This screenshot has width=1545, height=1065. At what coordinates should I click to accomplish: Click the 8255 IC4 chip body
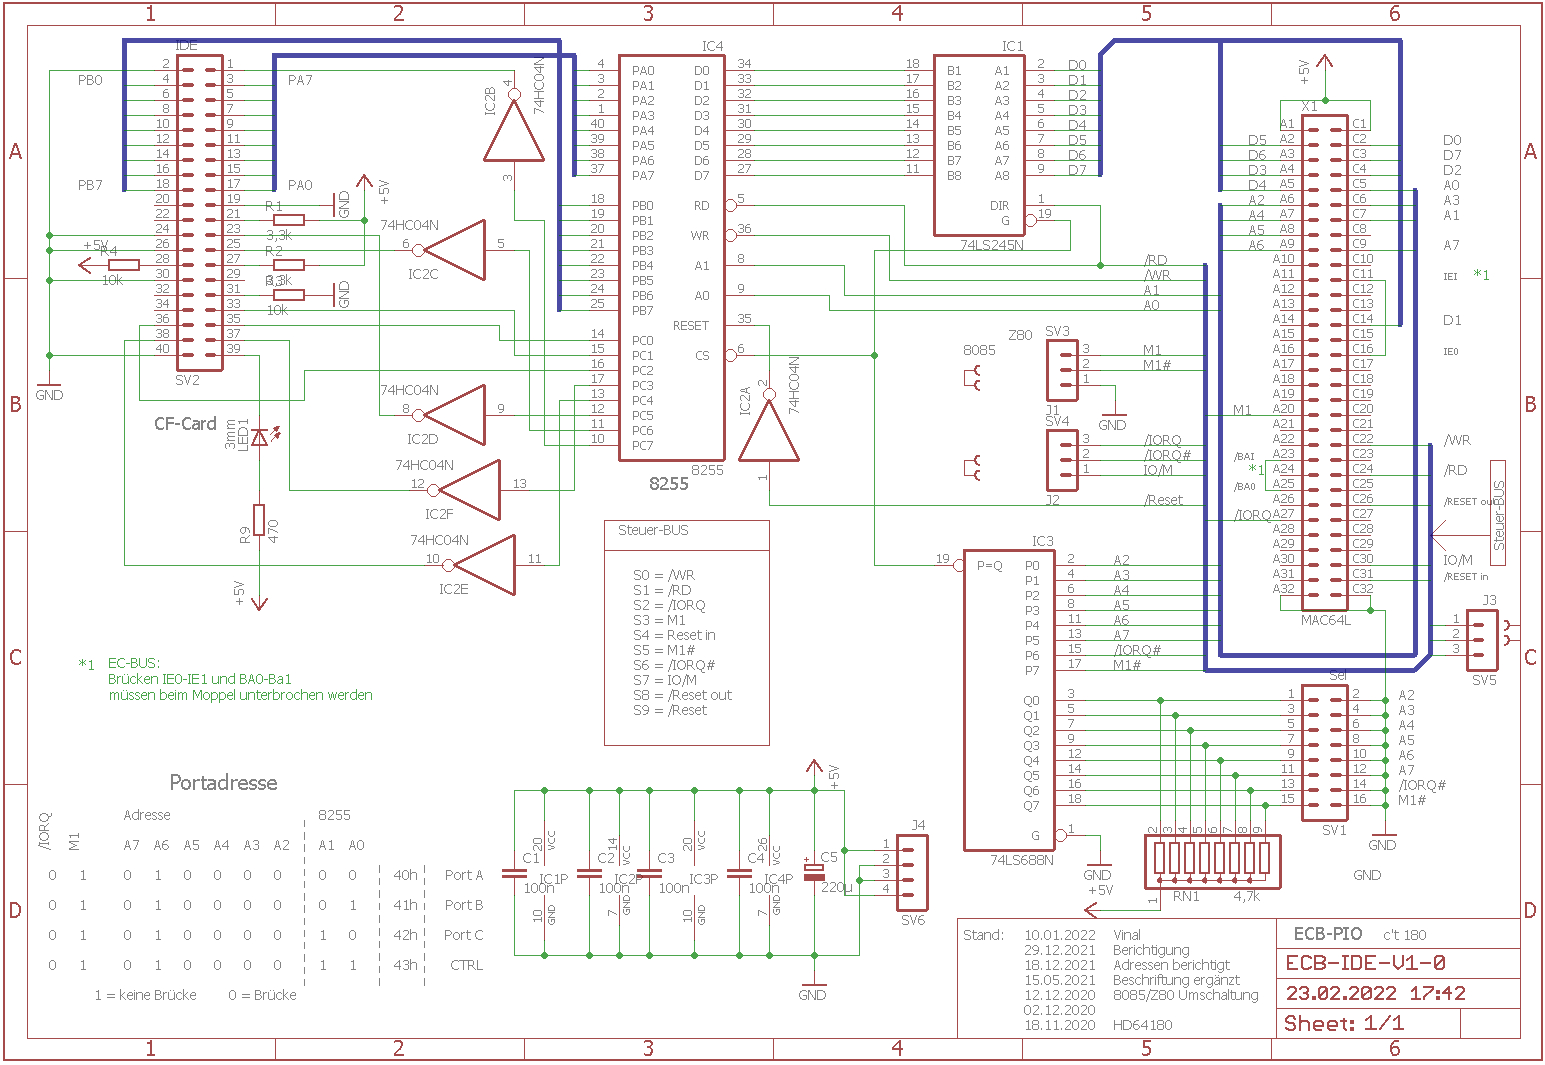[x=671, y=257]
